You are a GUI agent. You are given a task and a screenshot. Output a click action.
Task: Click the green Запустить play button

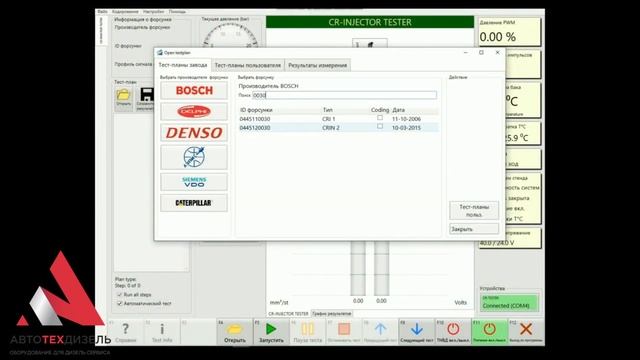coord(271,331)
